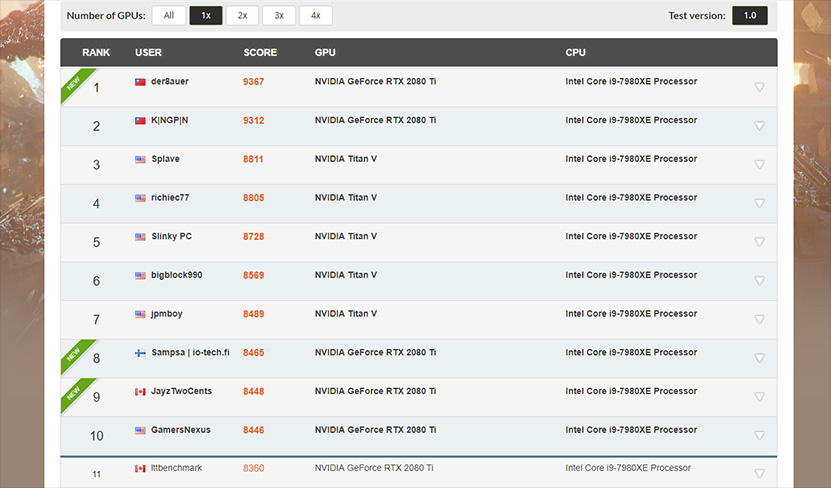Expand details for GamersNexus' row

(759, 435)
